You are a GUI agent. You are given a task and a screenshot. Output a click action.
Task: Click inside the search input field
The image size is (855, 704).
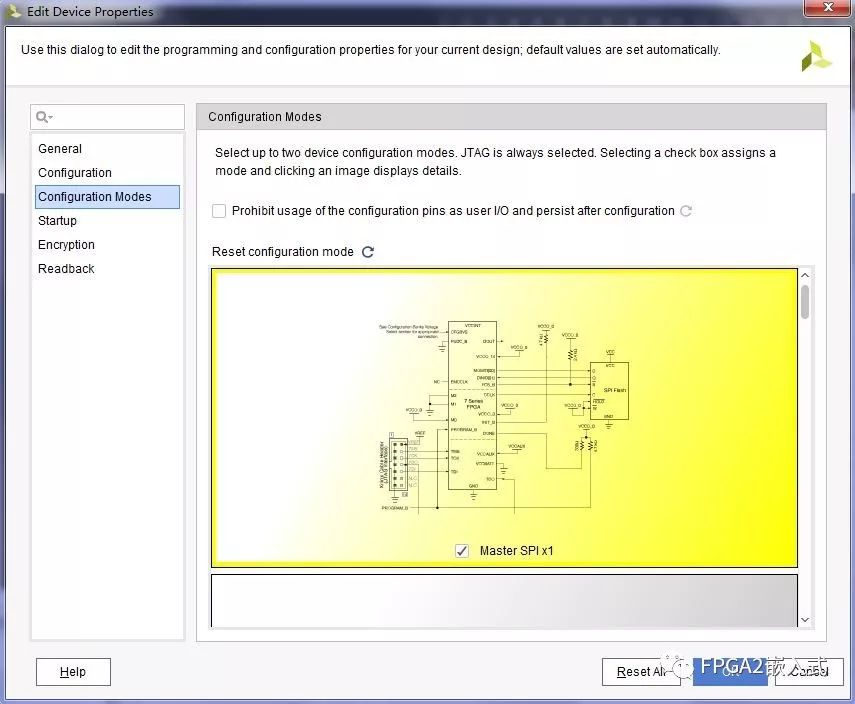(107, 117)
